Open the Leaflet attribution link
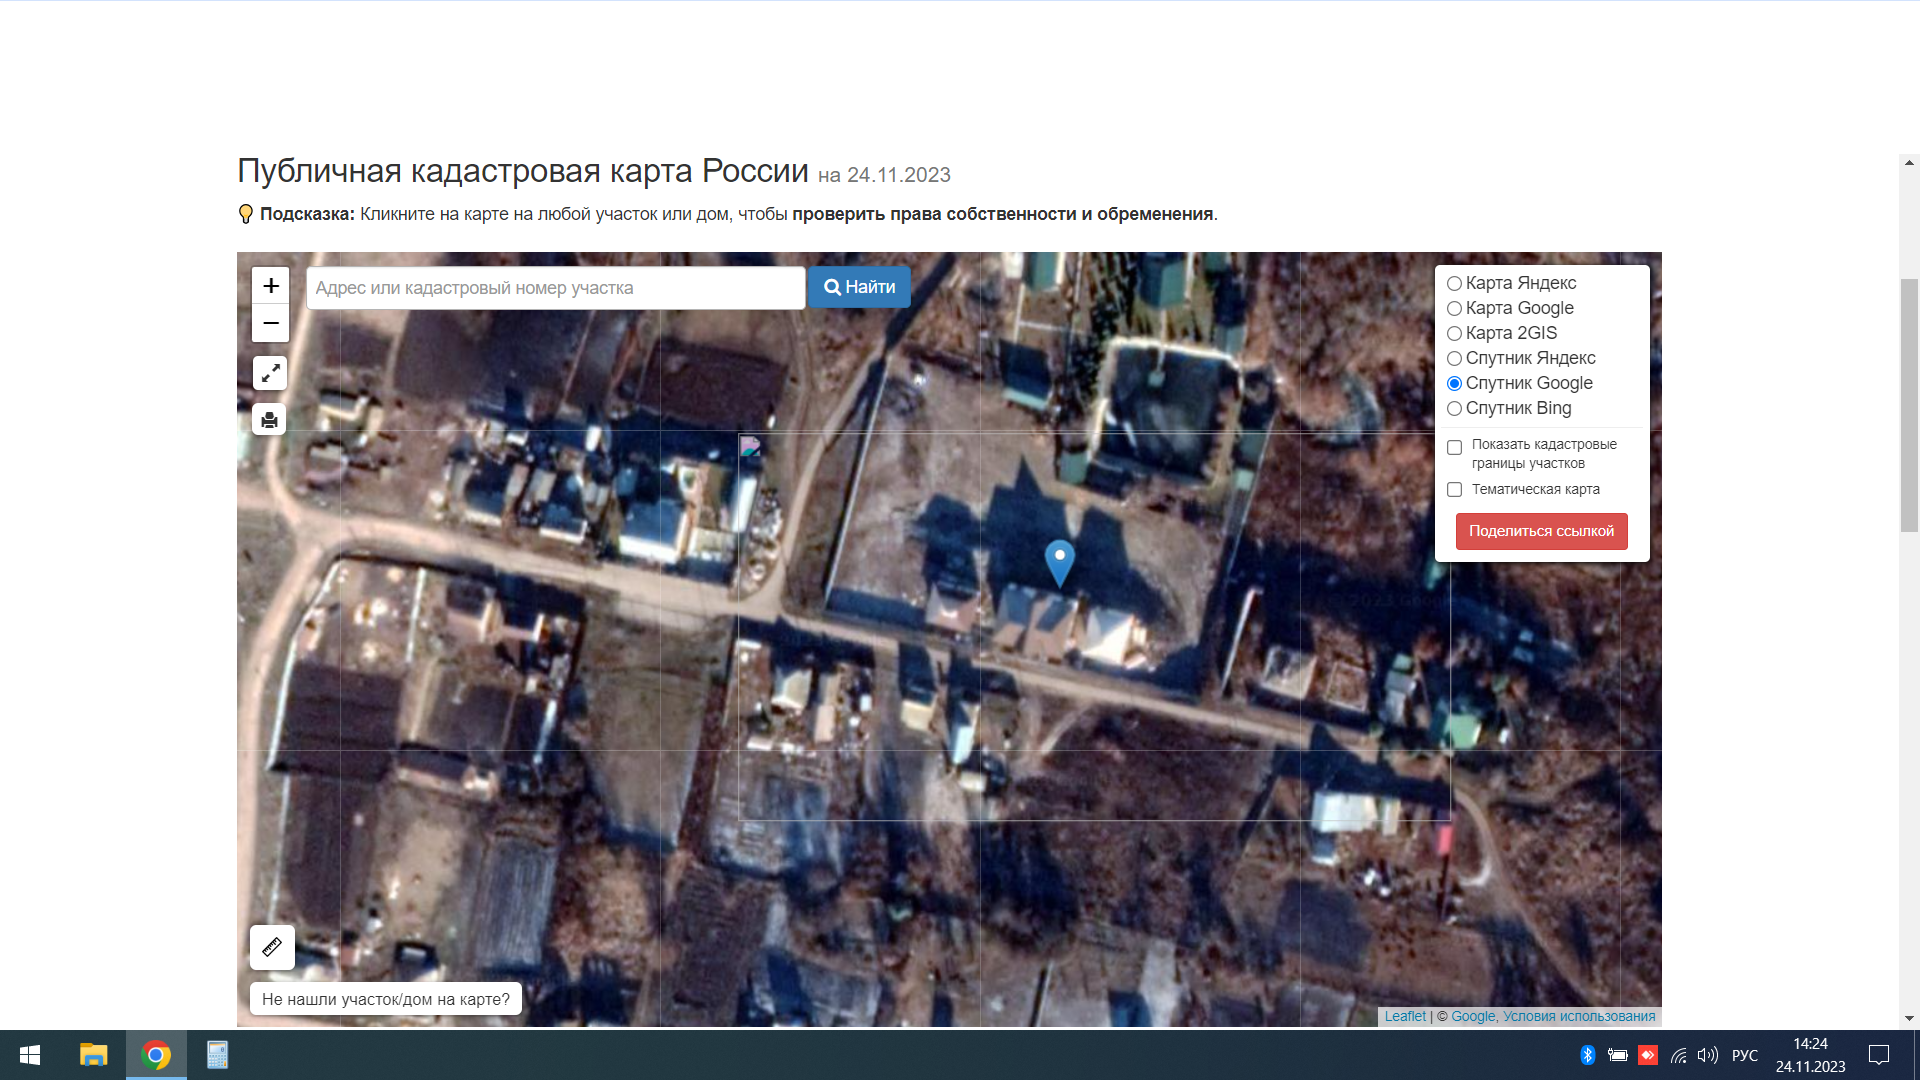 click(1404, 1016)
